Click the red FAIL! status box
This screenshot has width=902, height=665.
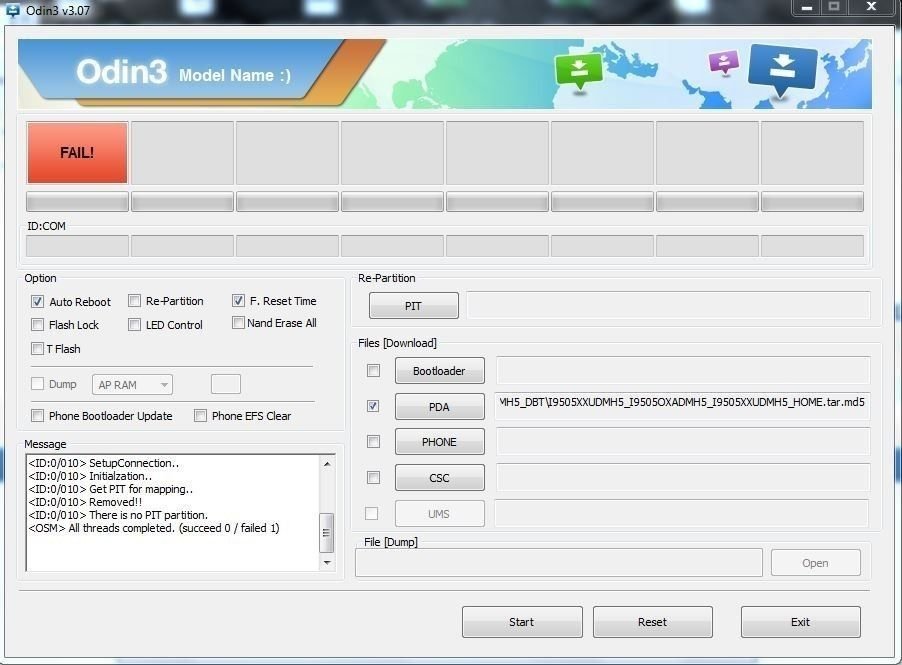(77, 152)
